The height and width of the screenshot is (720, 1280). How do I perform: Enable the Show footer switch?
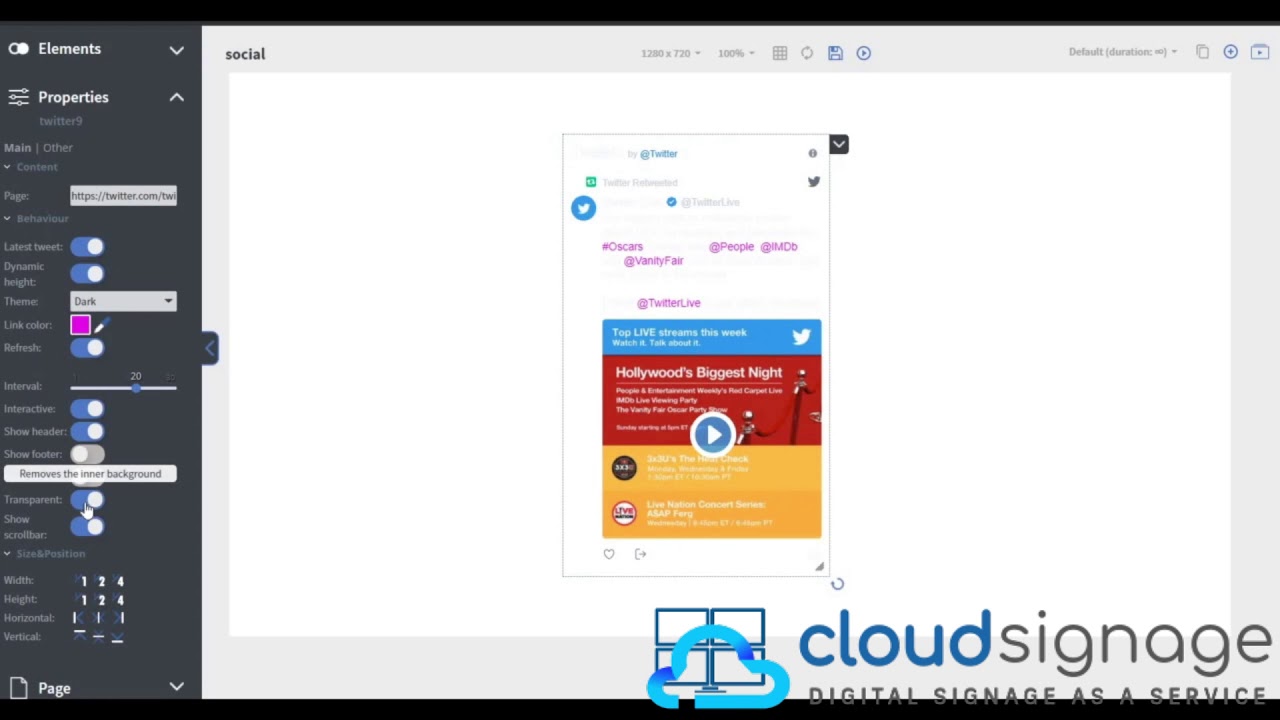(x=87, y=455)
